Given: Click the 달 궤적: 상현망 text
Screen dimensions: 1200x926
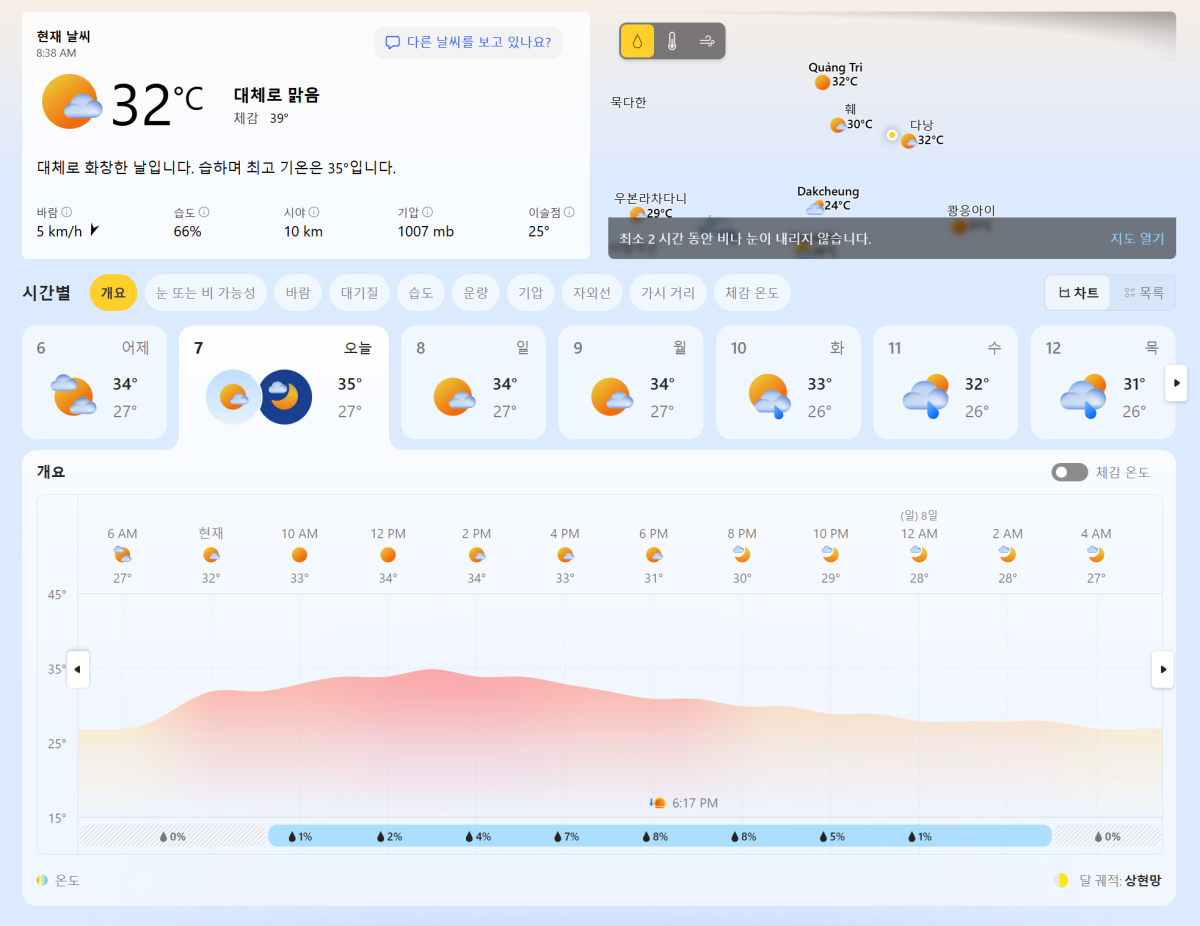Looking at the screenshot, I should point(1121,881).
